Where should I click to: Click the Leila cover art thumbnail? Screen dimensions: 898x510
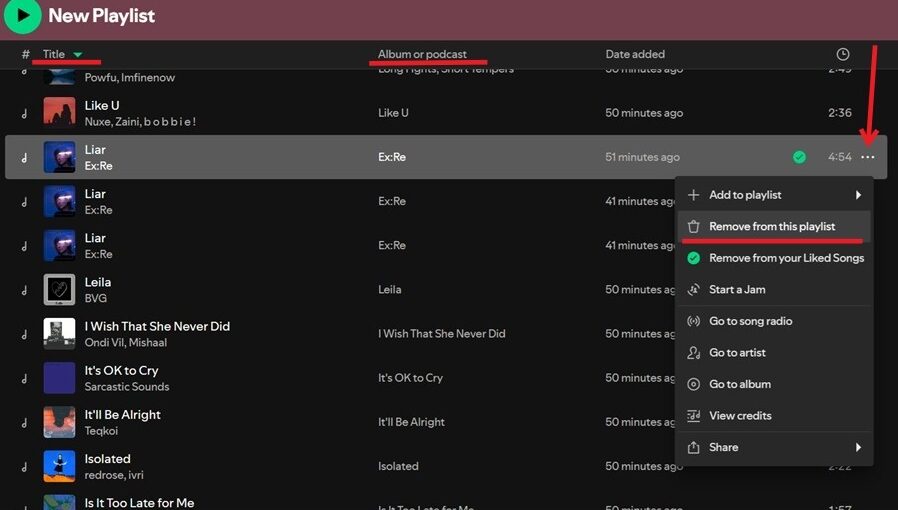tap(60, 289)
